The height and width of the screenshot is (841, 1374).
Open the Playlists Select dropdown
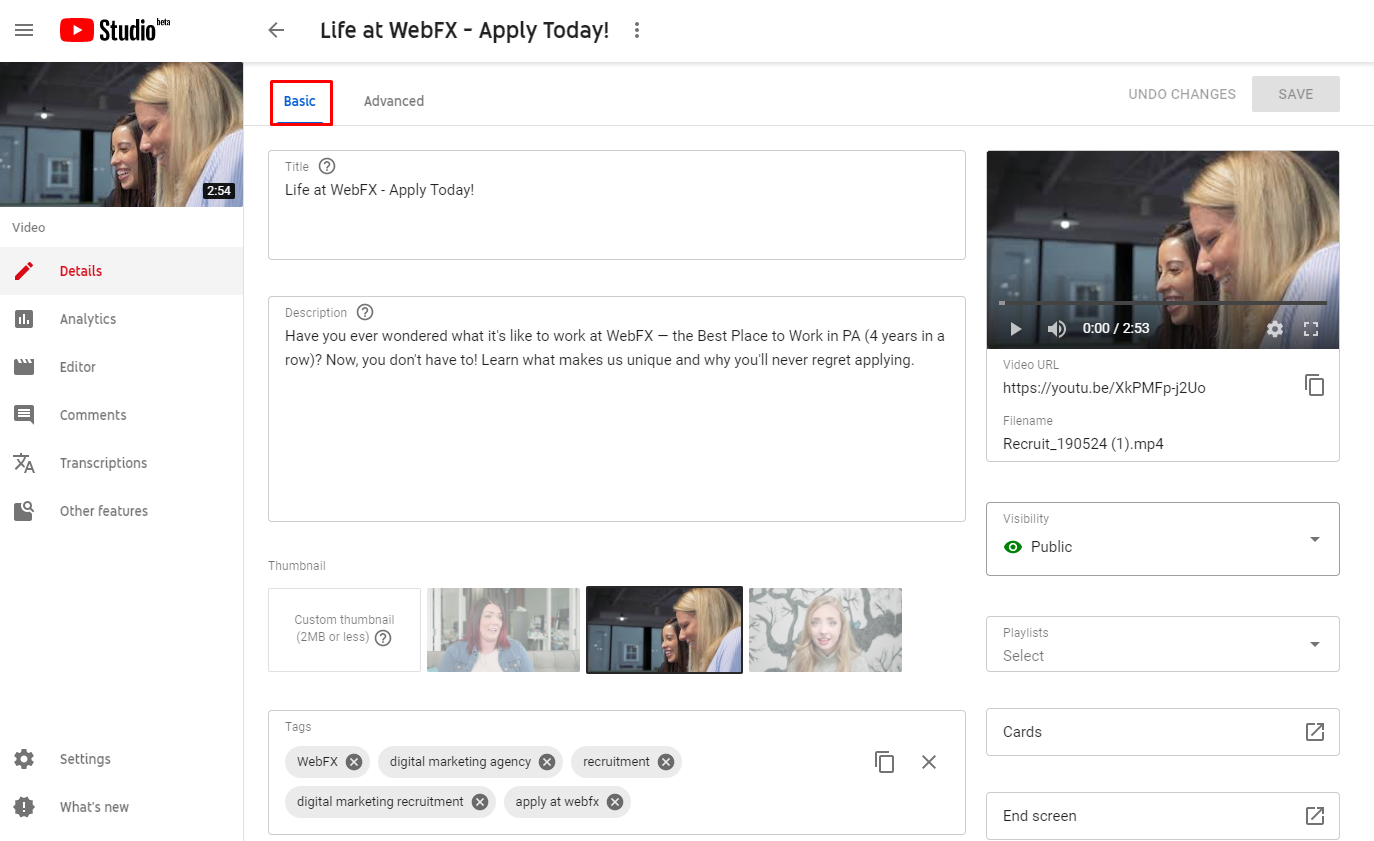click(x=1314, y=644)
